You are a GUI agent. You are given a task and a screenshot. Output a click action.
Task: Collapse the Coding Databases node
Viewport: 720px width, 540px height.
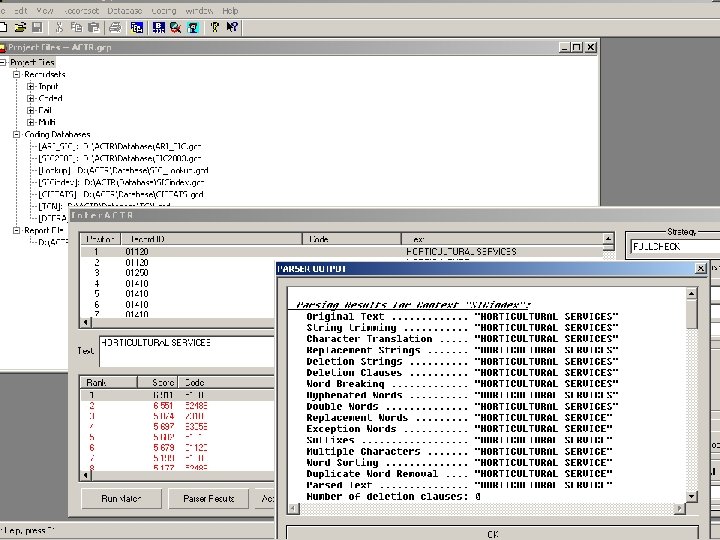(17, 134)
